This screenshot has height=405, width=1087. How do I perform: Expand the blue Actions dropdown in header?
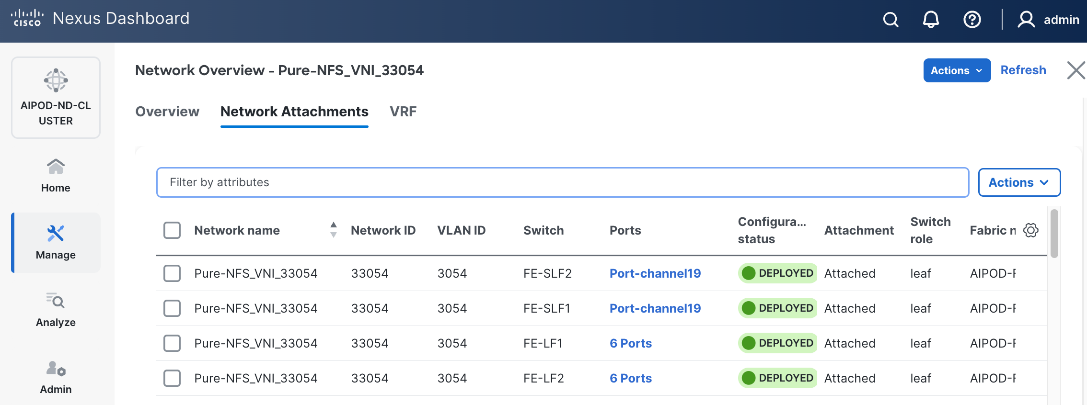tap(957, 70)
